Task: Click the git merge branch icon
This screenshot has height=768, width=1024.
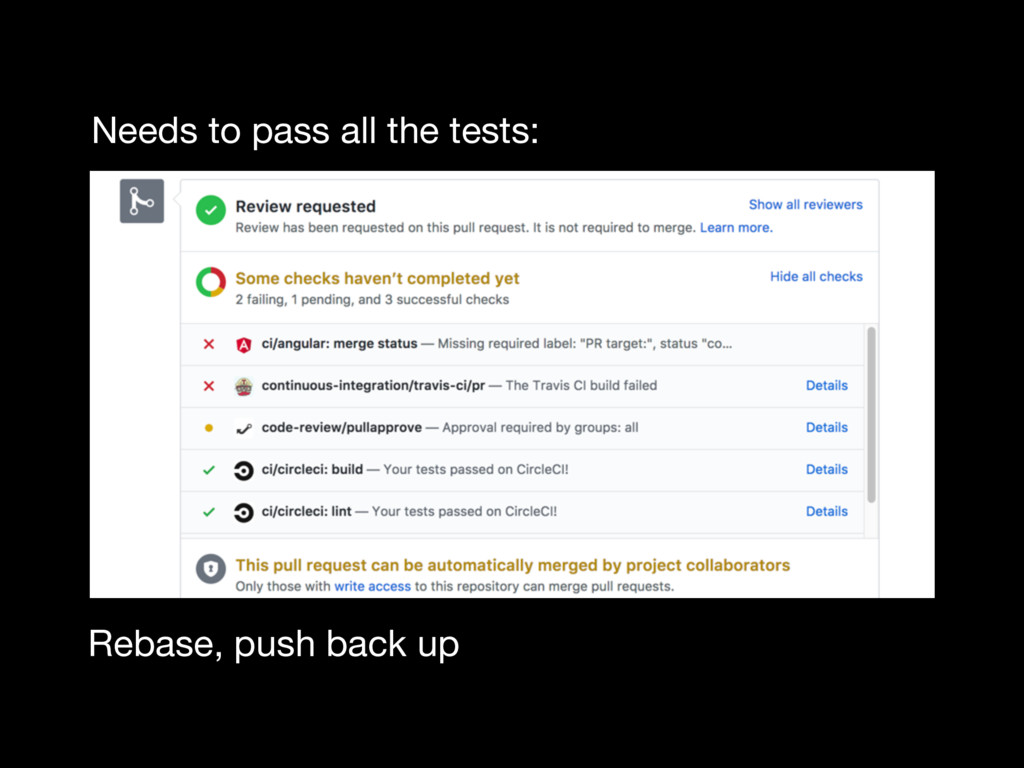Action: [141, 202]
